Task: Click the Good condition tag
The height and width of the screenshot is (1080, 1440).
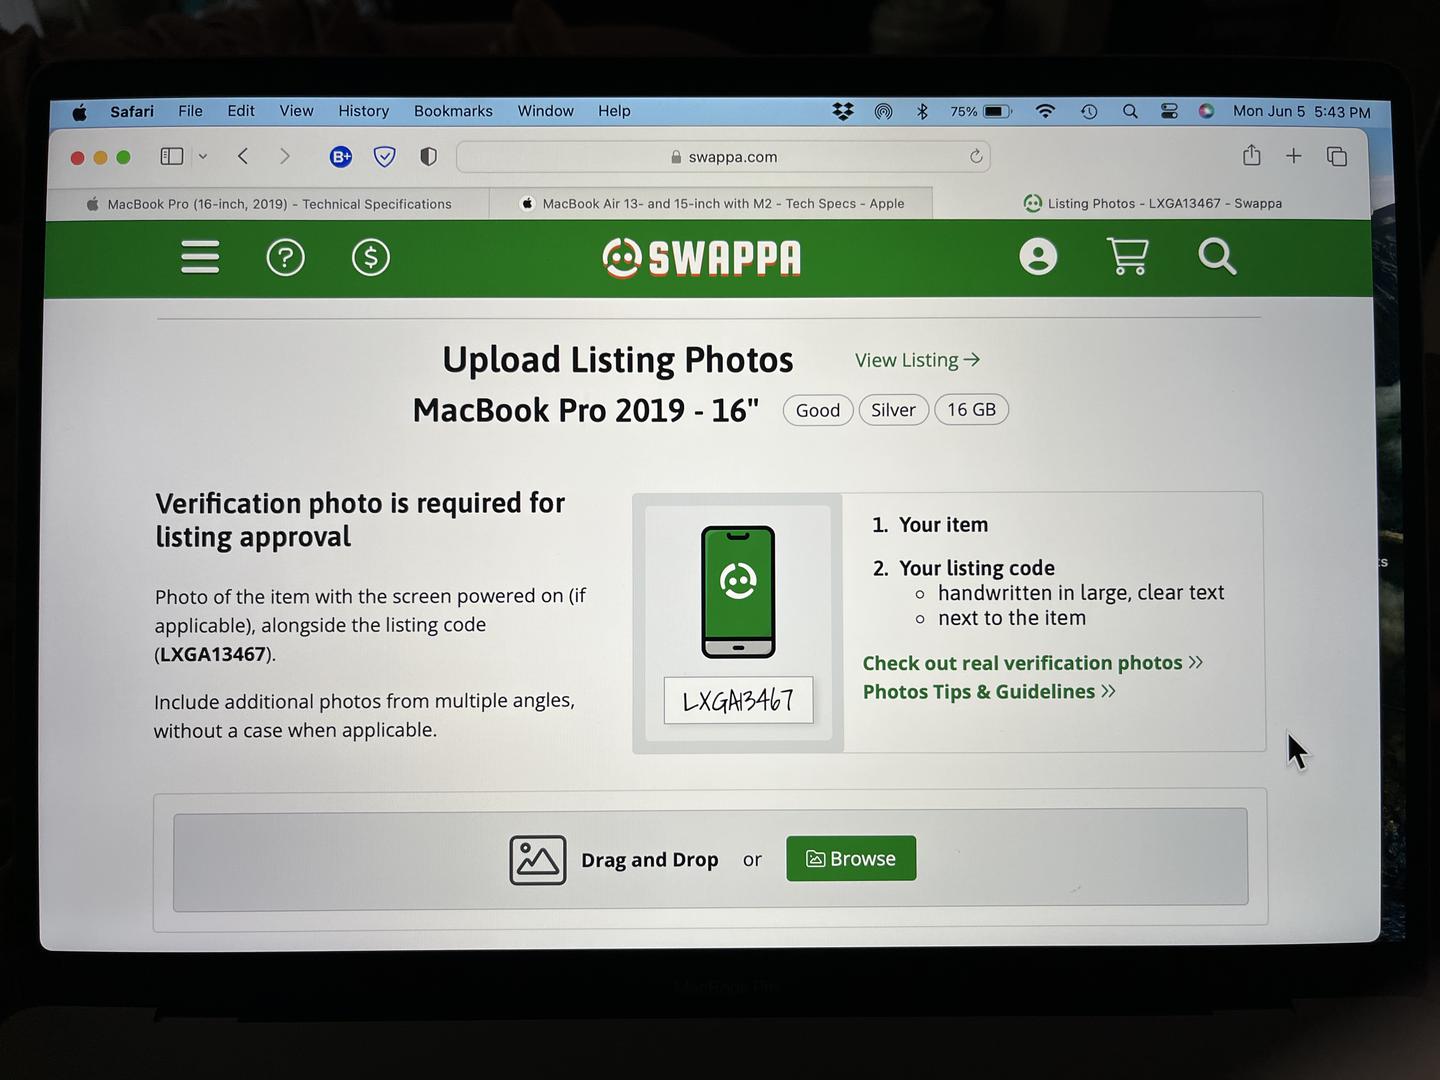Action: pos(818,410)
